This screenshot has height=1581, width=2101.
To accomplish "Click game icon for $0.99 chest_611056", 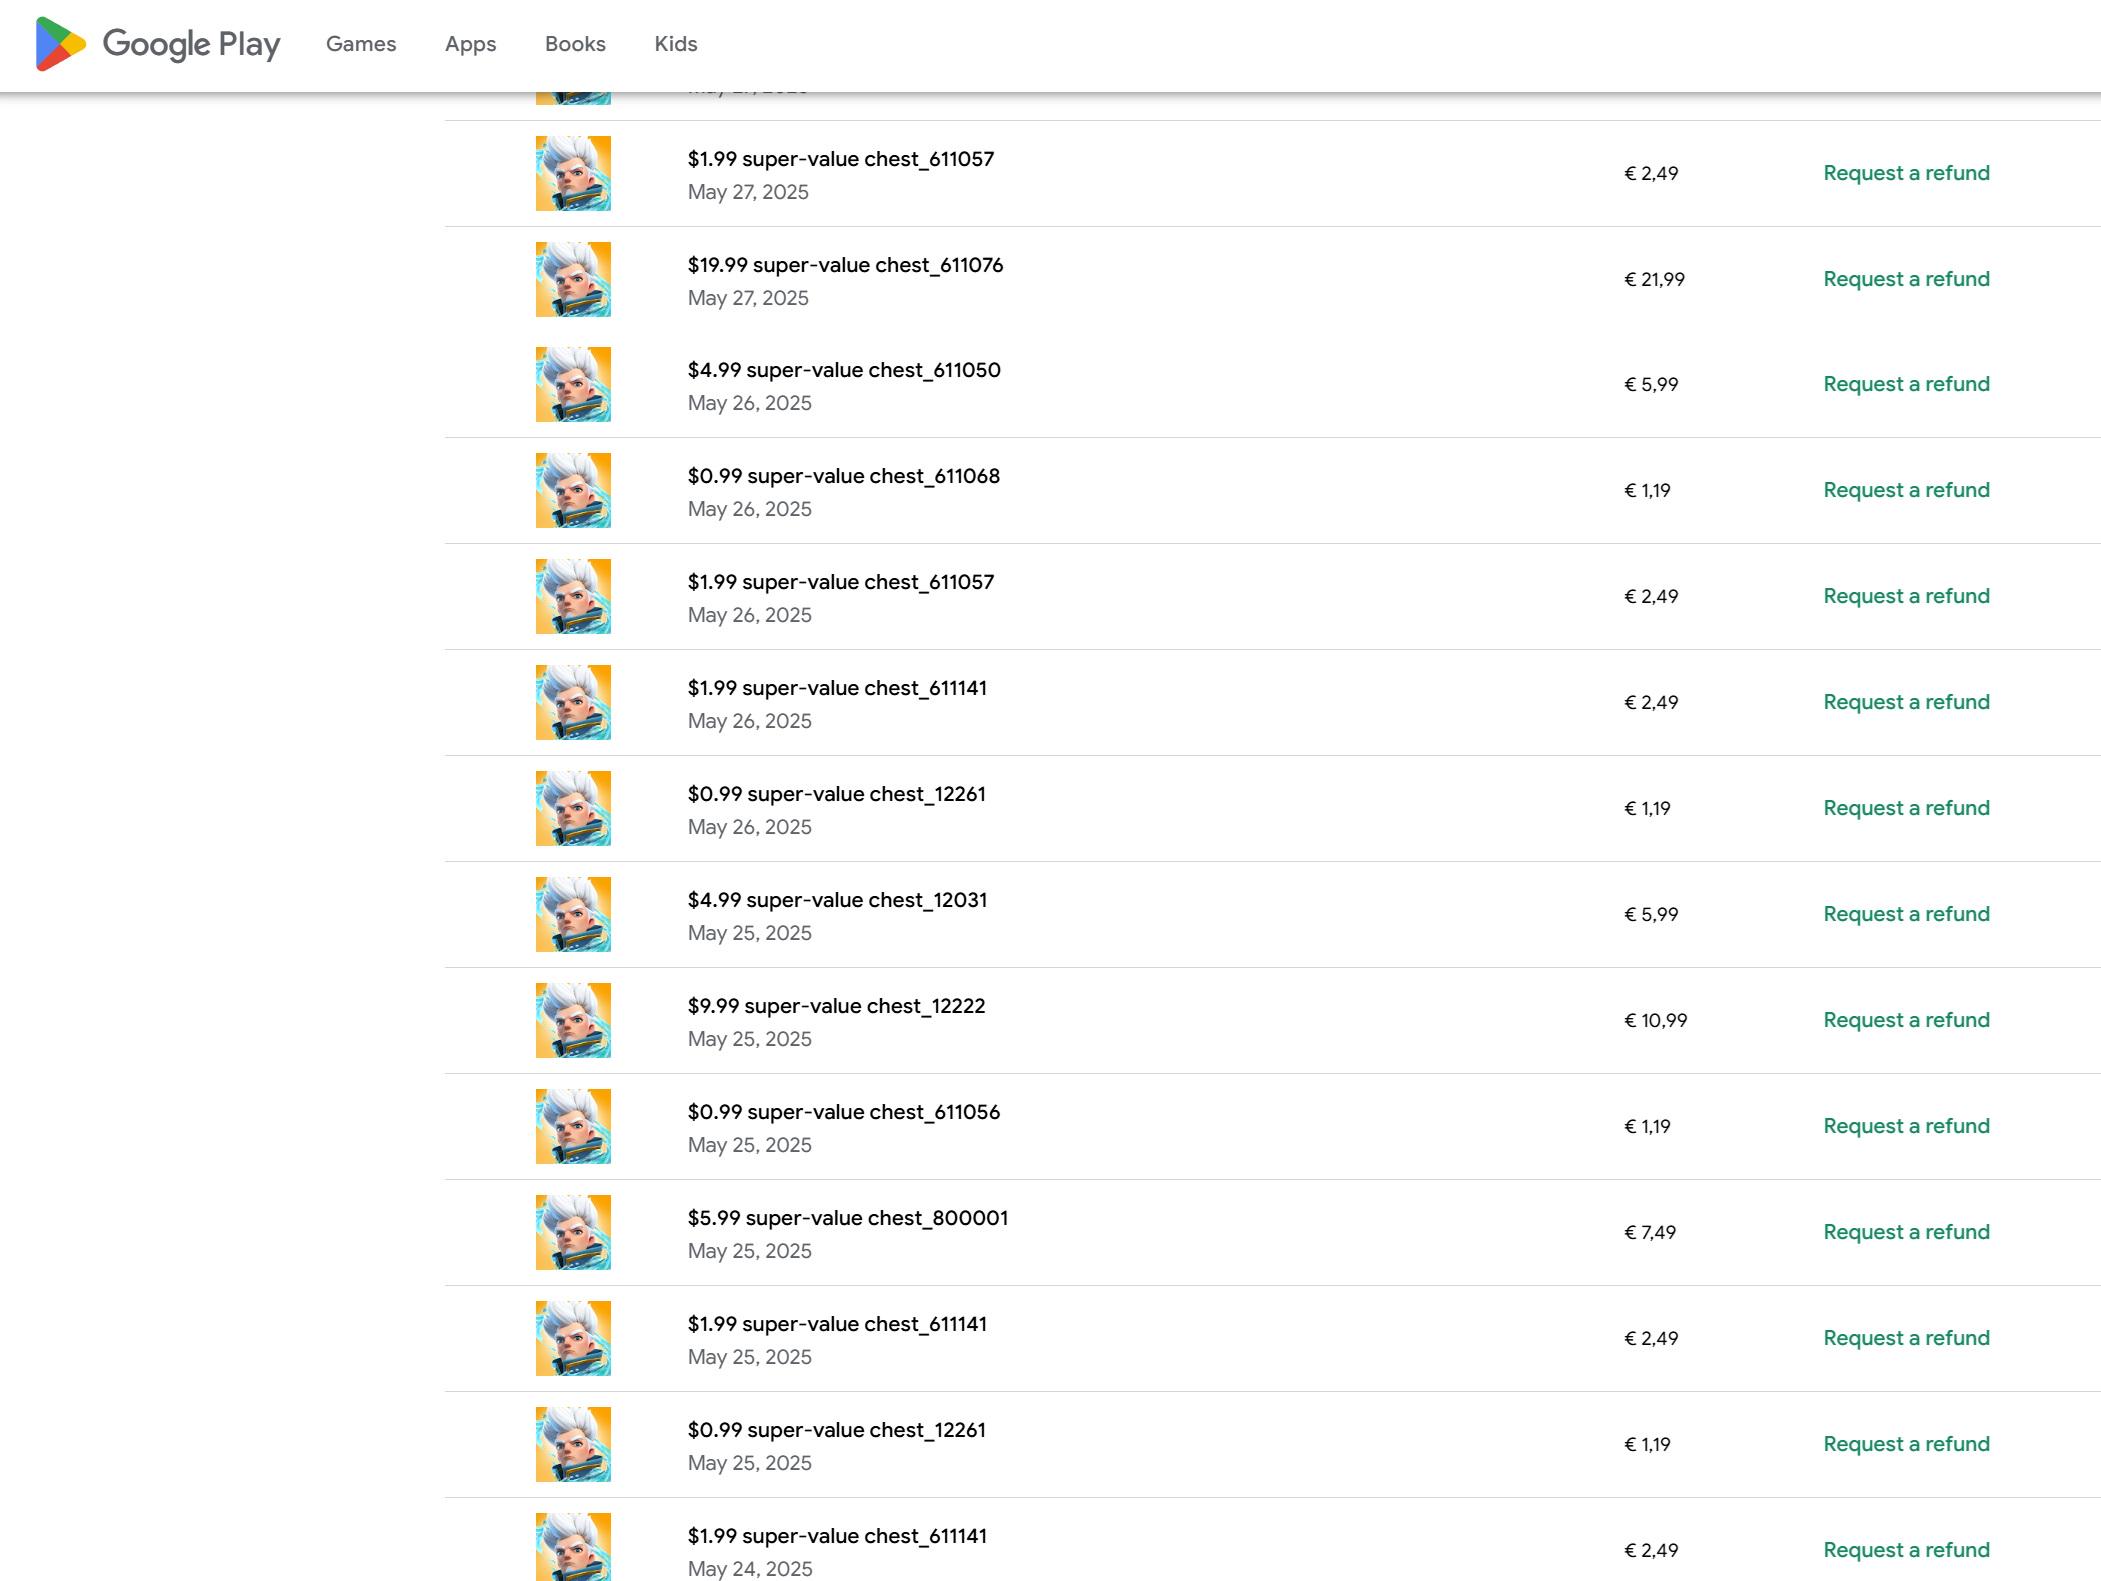I will pos(573,1126).
